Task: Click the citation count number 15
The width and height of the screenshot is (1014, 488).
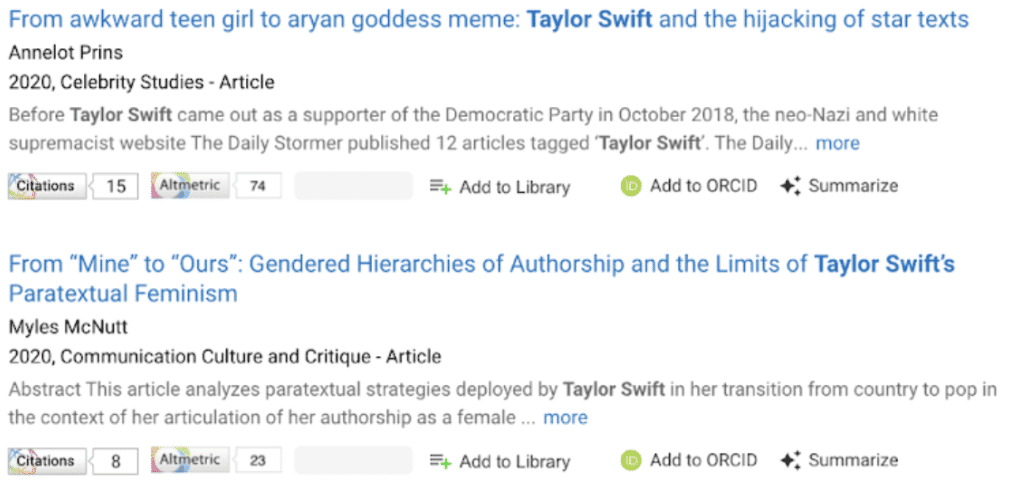Action: point(116,186)
